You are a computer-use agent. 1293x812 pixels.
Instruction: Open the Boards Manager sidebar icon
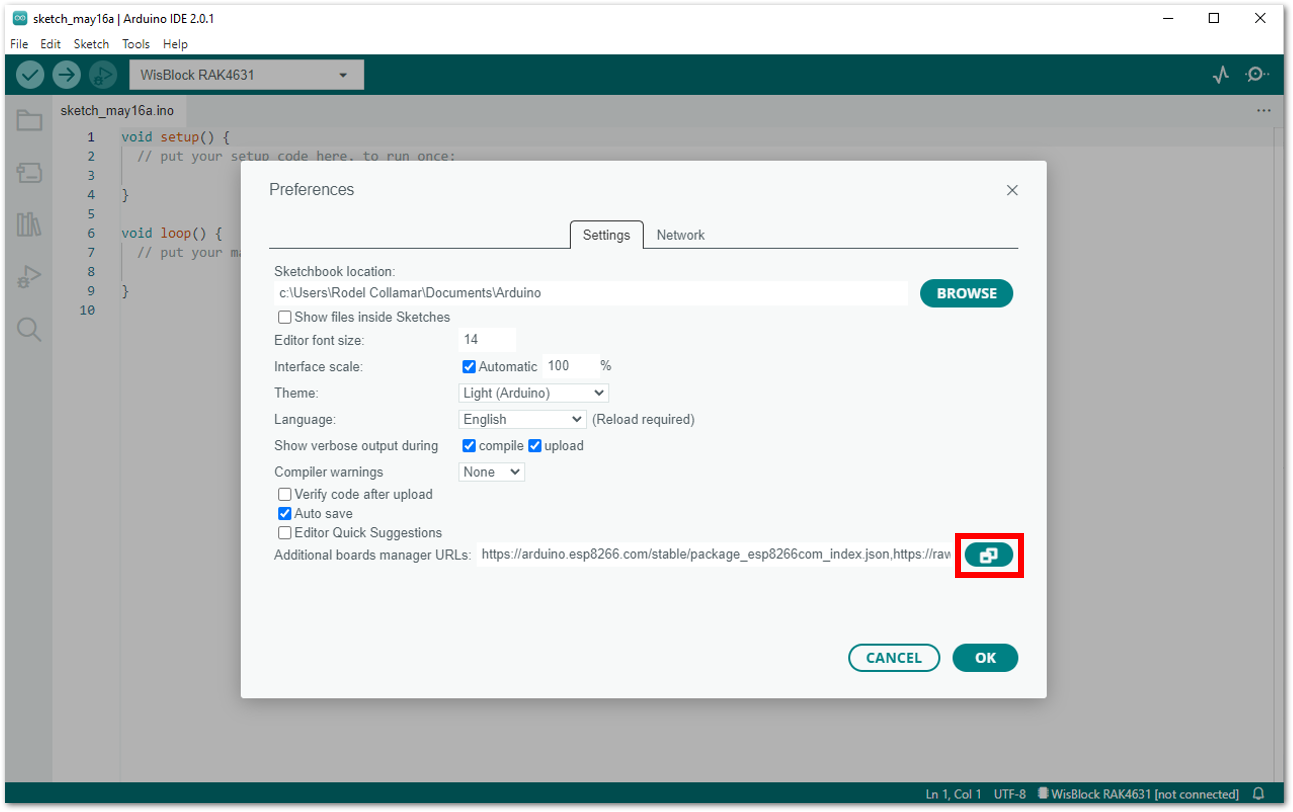coord(29,173)
